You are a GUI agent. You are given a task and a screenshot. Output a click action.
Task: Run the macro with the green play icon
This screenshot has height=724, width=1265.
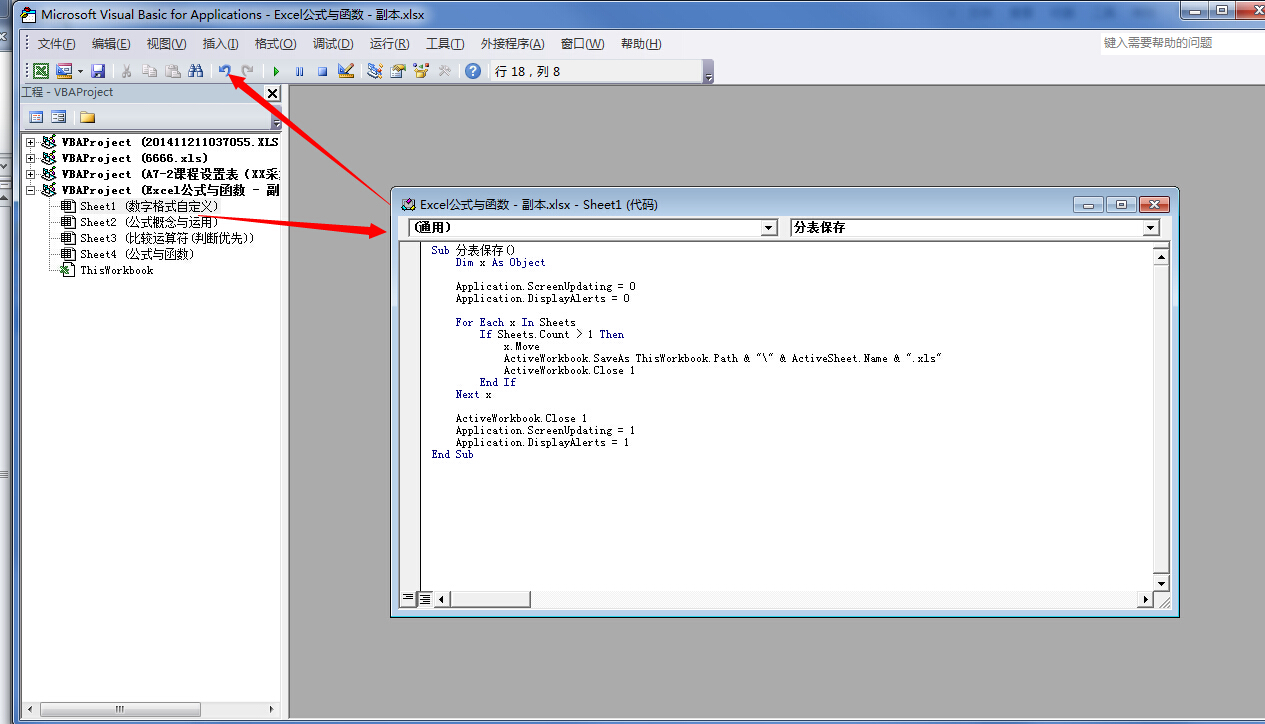[276, 71]
